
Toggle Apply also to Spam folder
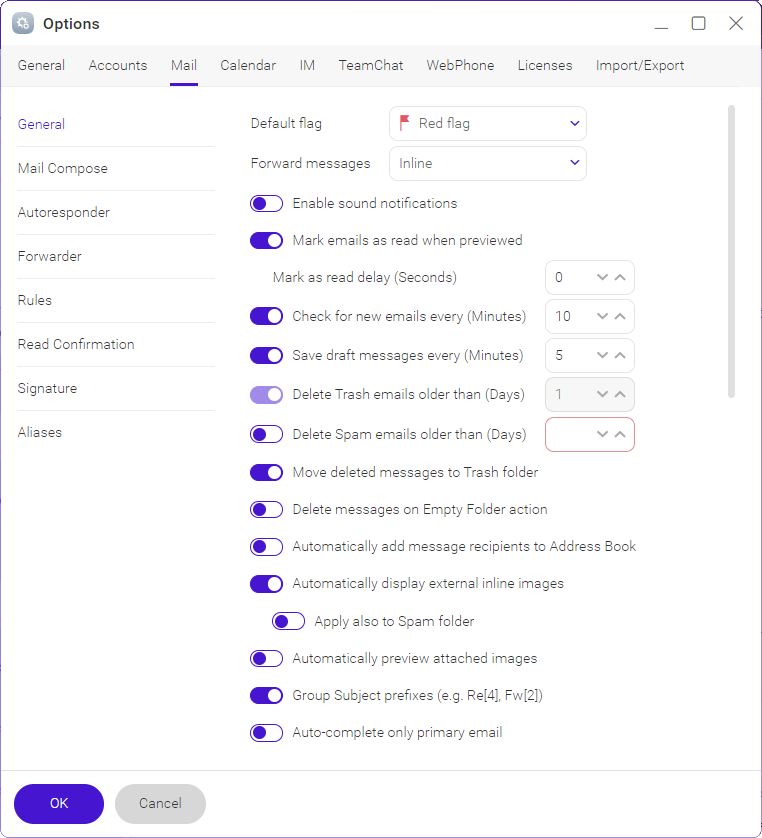tap(289, 622)
